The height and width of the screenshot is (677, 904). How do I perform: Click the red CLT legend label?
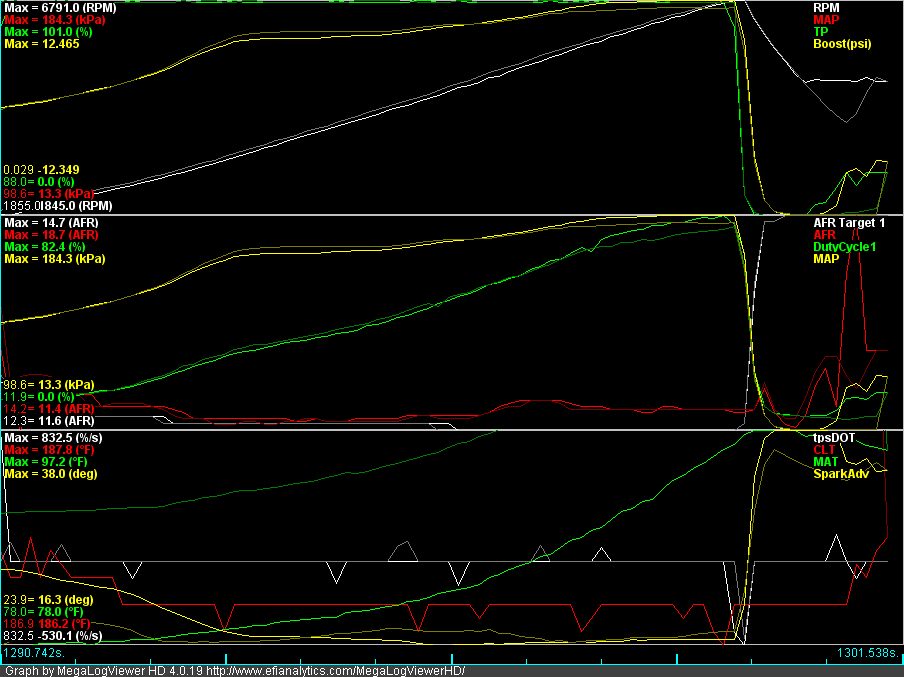click(825, 450)
